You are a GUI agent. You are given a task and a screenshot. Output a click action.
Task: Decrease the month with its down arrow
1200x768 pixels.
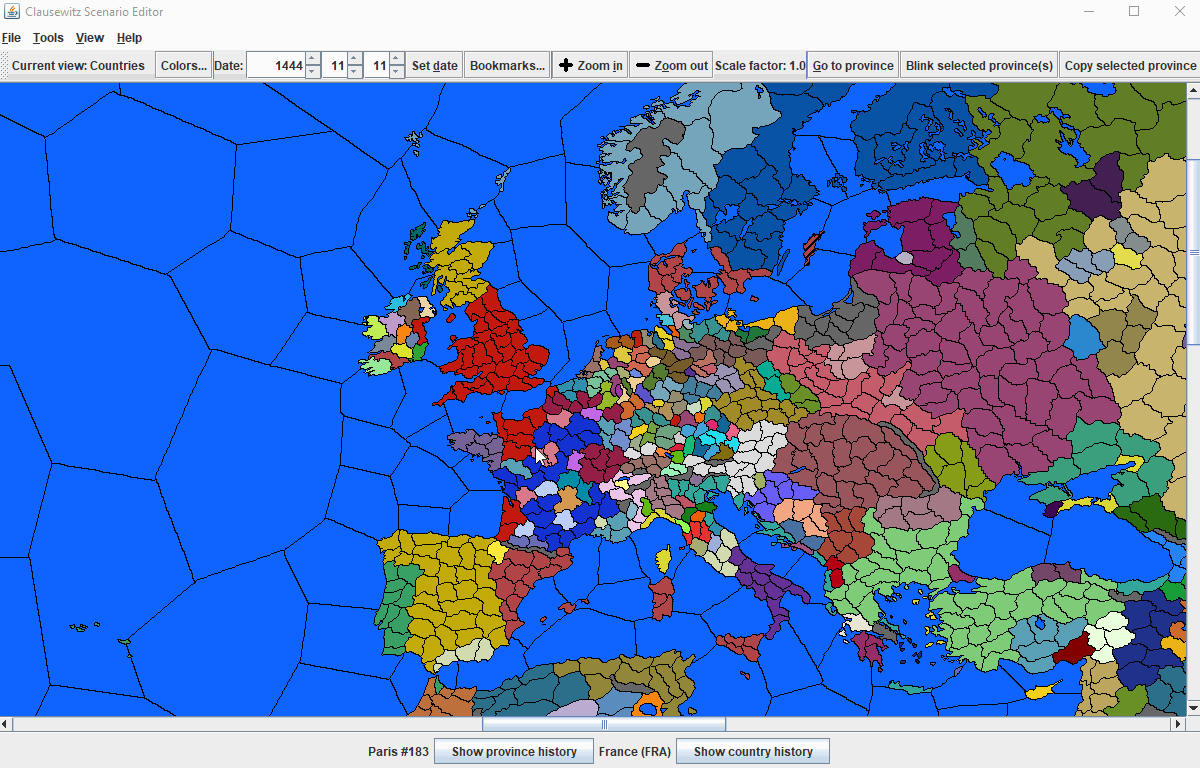pos(355,72)
